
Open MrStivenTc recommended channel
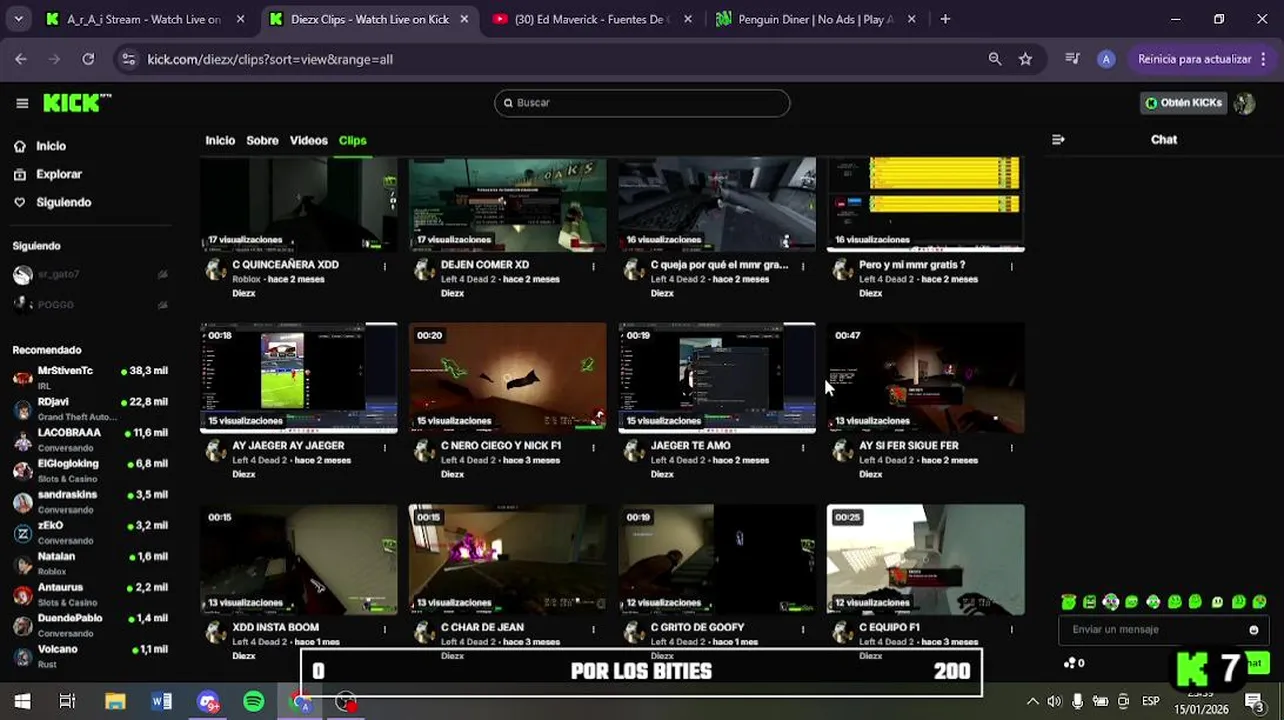click(x=90, y=377)
